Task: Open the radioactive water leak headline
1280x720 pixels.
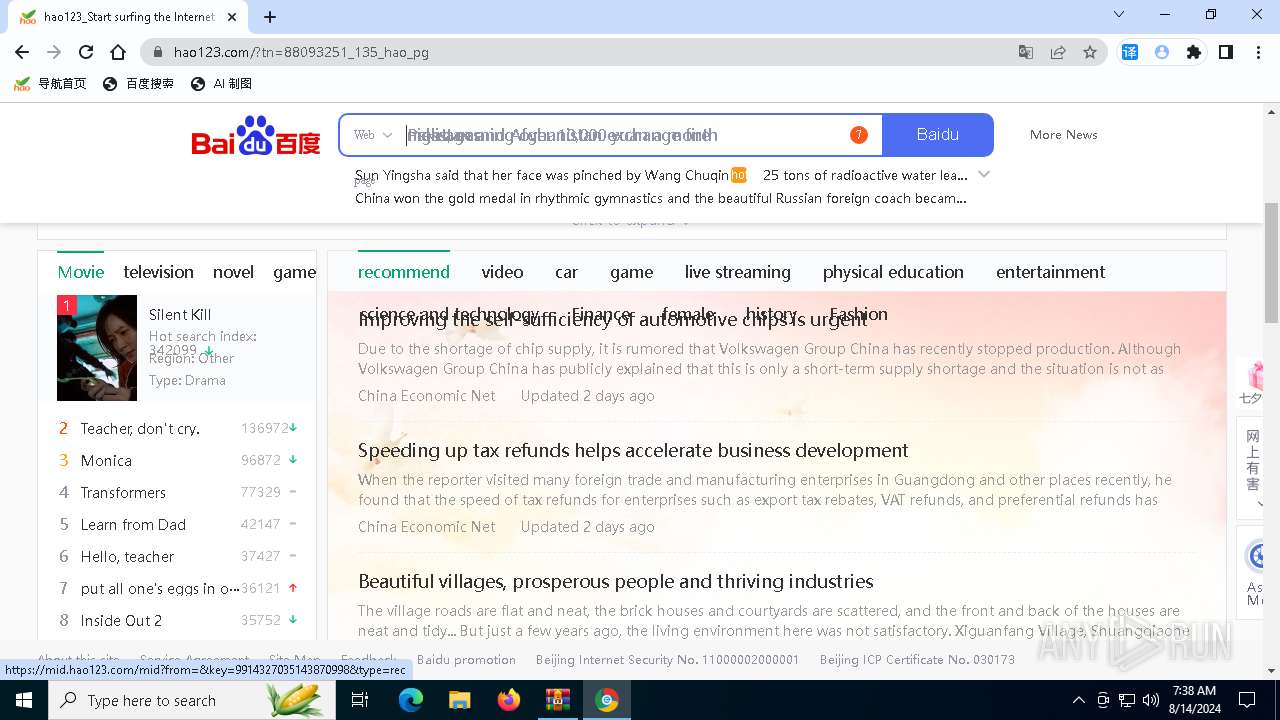Action: pos(865,175)
